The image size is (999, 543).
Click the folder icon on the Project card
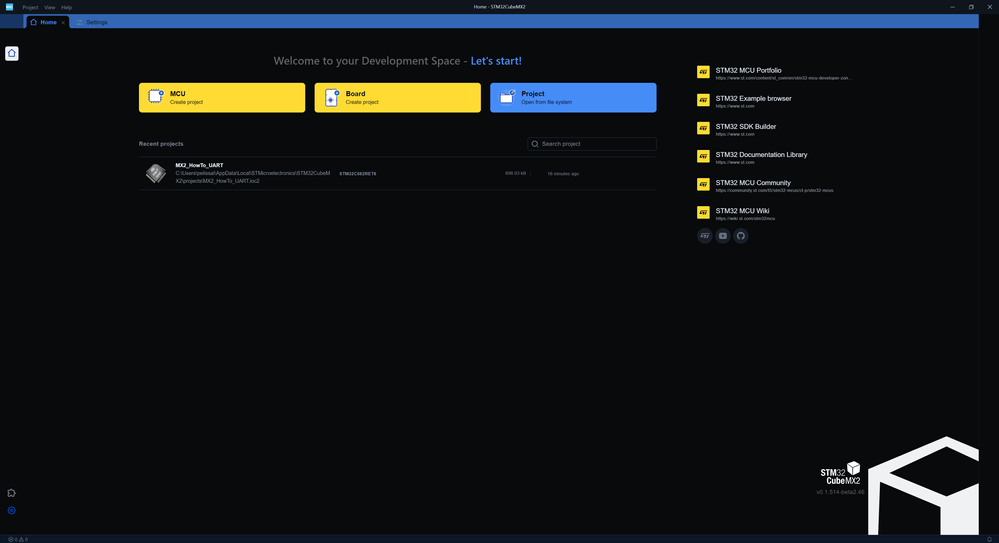click(x=507, y=97)
